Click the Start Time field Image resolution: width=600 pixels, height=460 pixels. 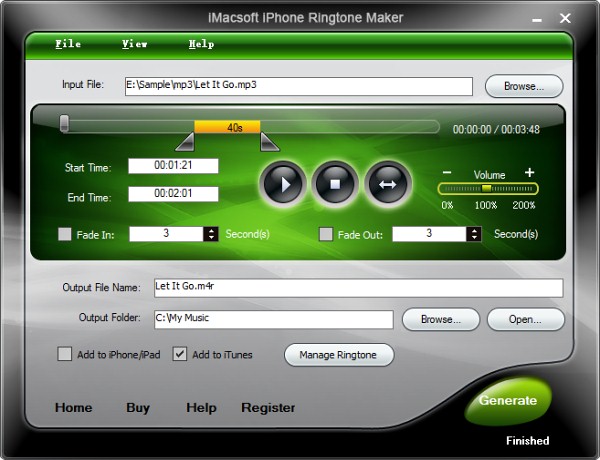(173, 166)
